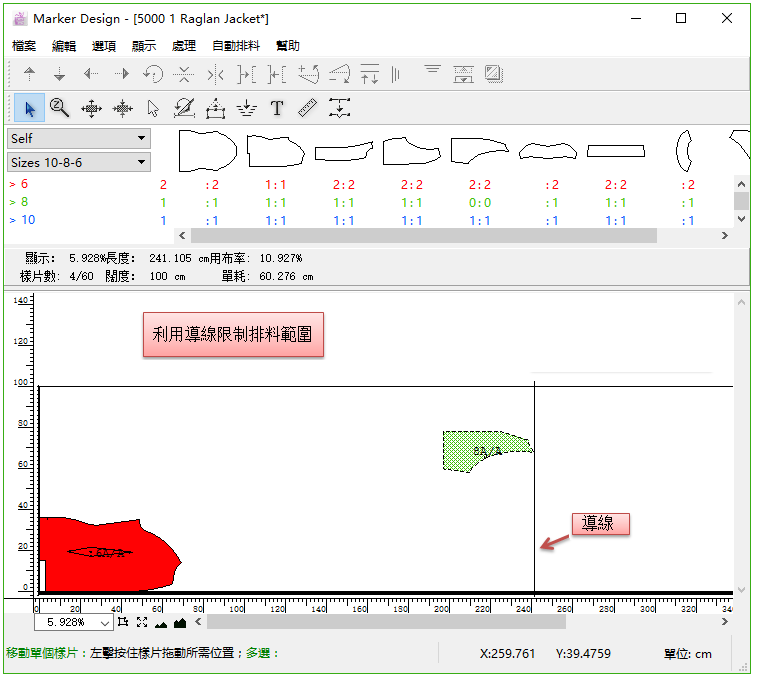Open the 檔案 menu

24,46
